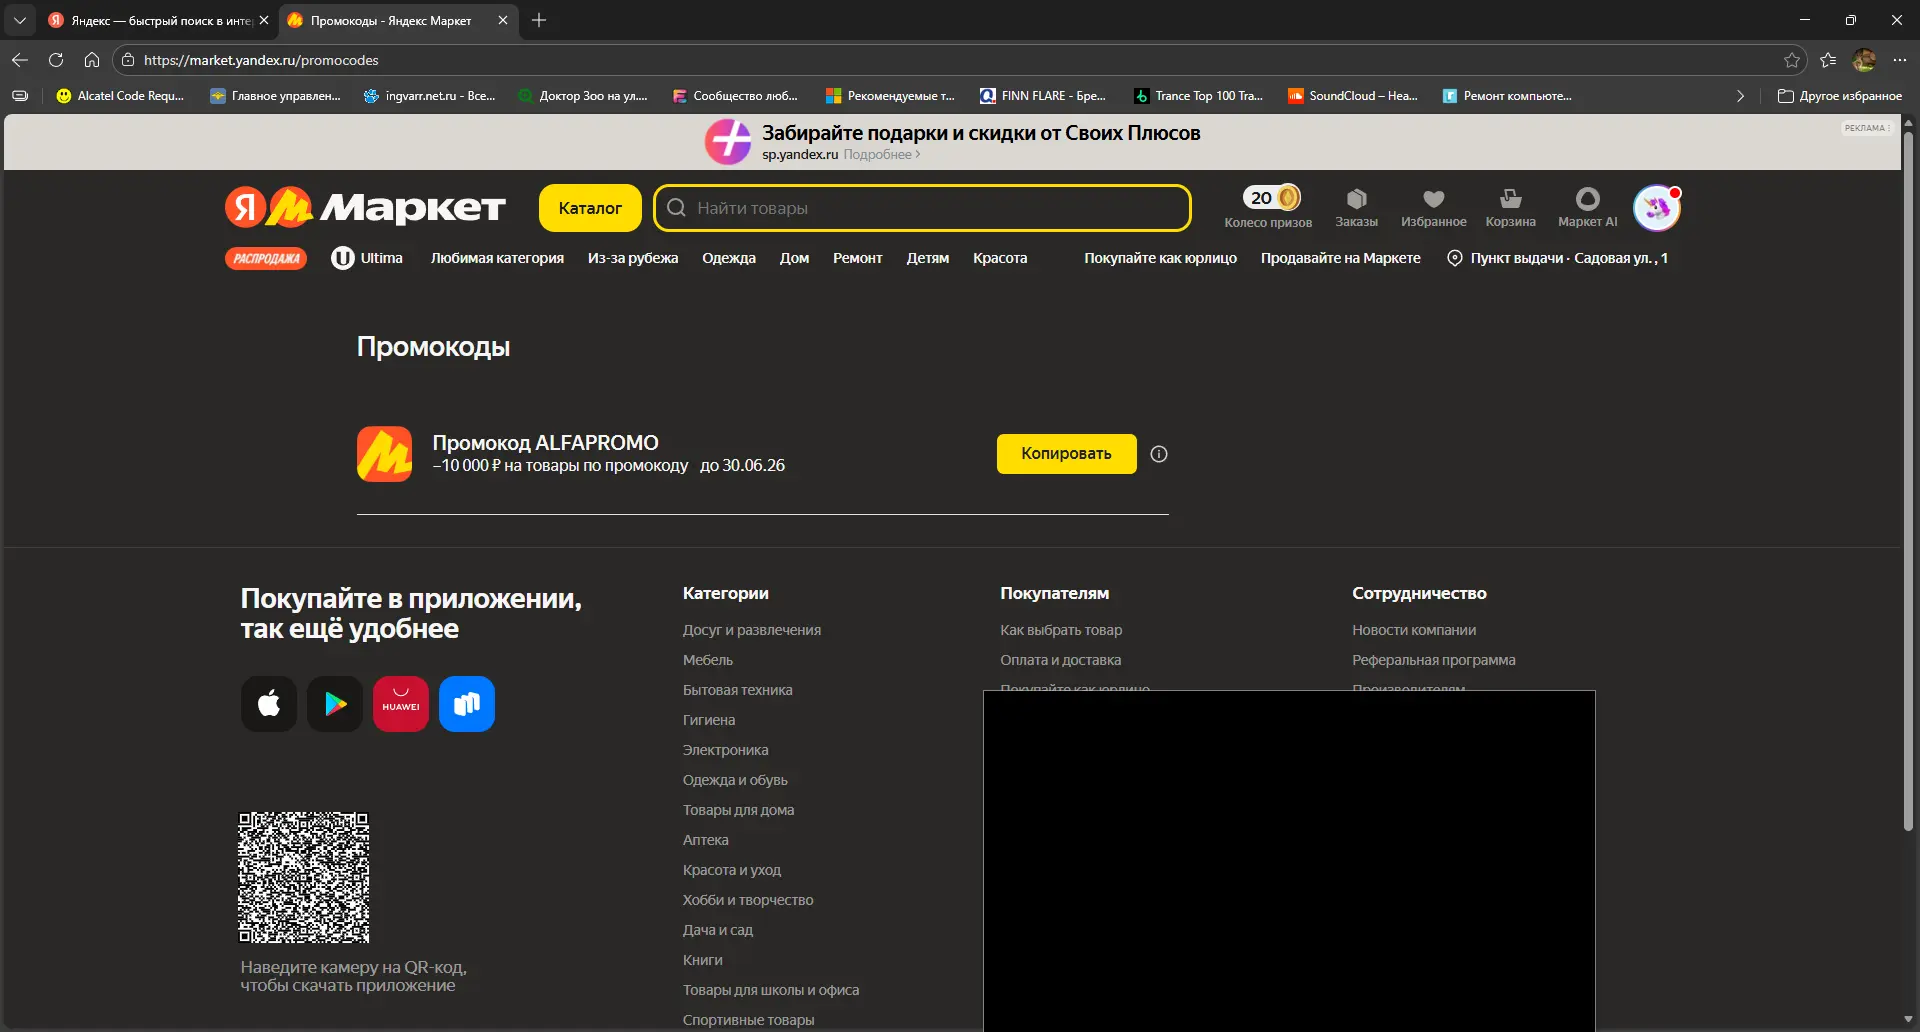
Task: Close the Промокоды - Яндекс Маркет tab
Action: point(503,20)
